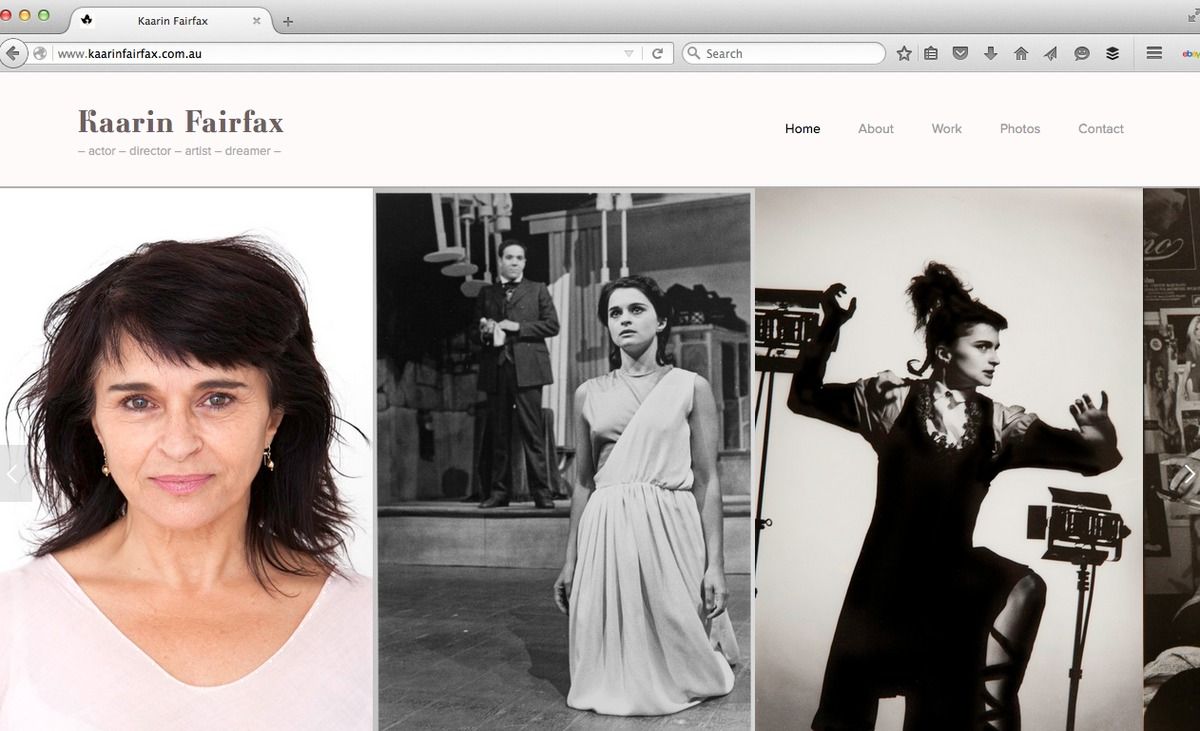Open the black-and-white stage performance photo
This screenshot has height=731, width=1200.
[x=563, y=461]
